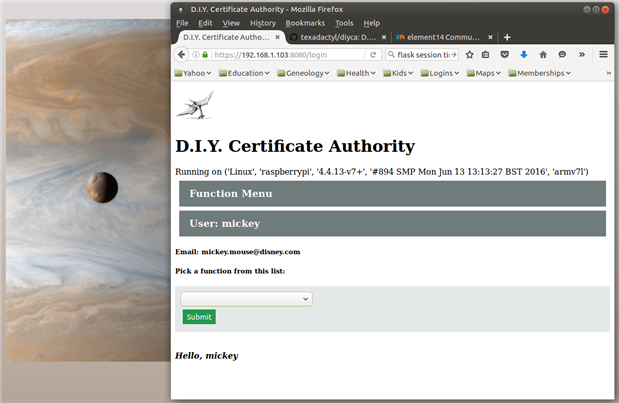Open the Pocket icon in toolbar
The height and width of the screenshot is (403, 619).
pyautogui.click(x=505, y=54)
